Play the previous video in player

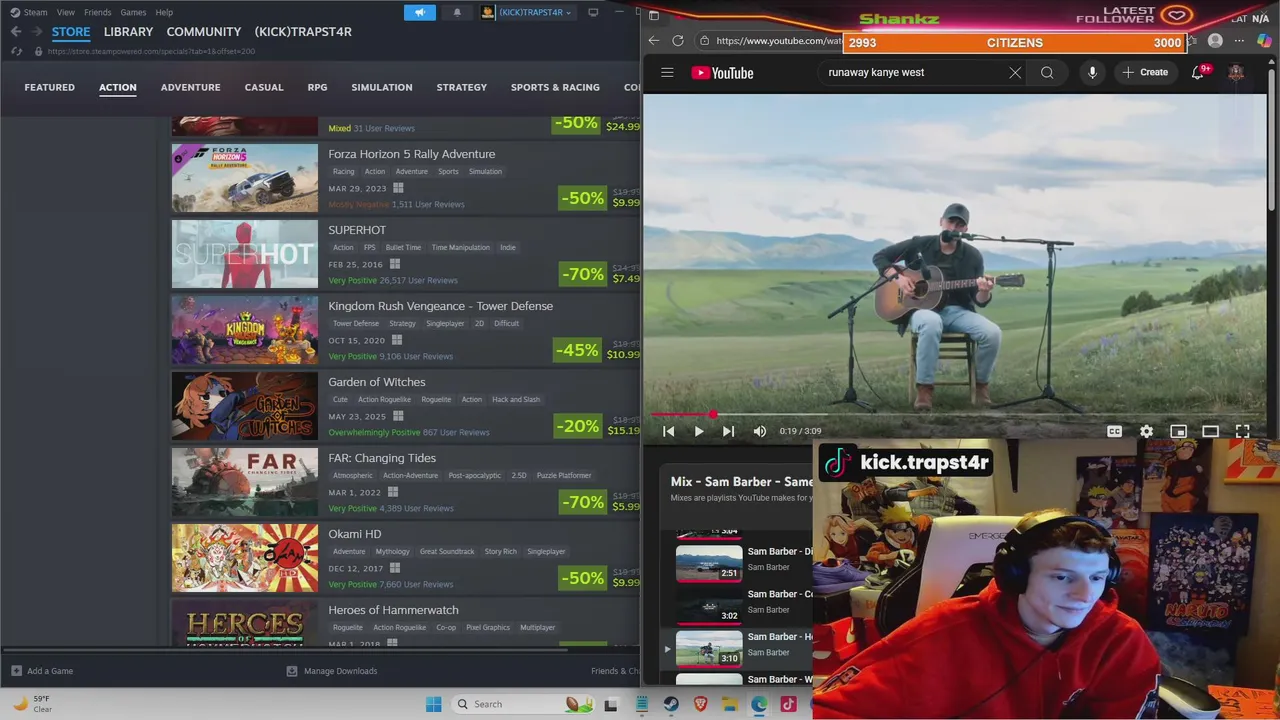click(x=669, y=431)
